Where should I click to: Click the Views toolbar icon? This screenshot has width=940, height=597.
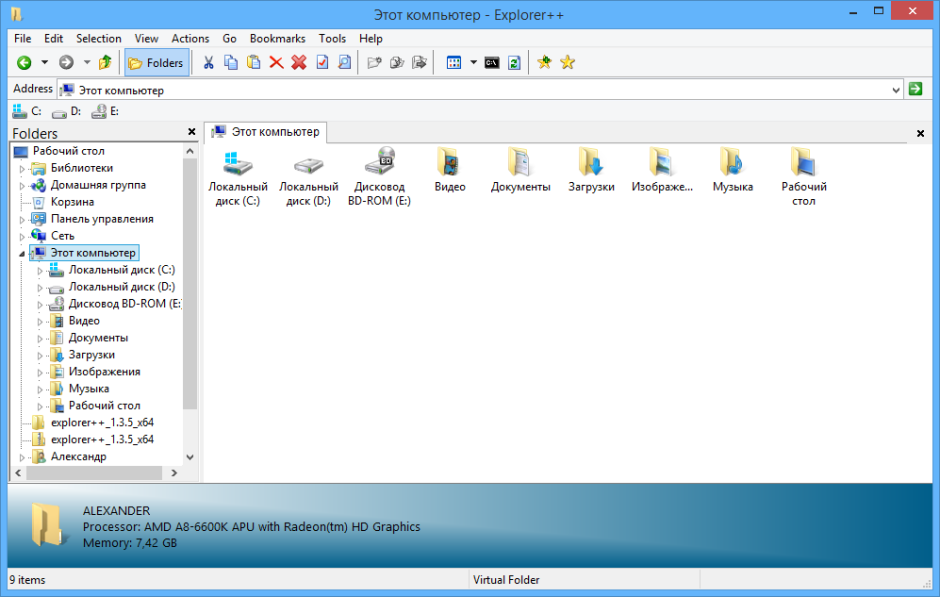[x=454, y=62]
